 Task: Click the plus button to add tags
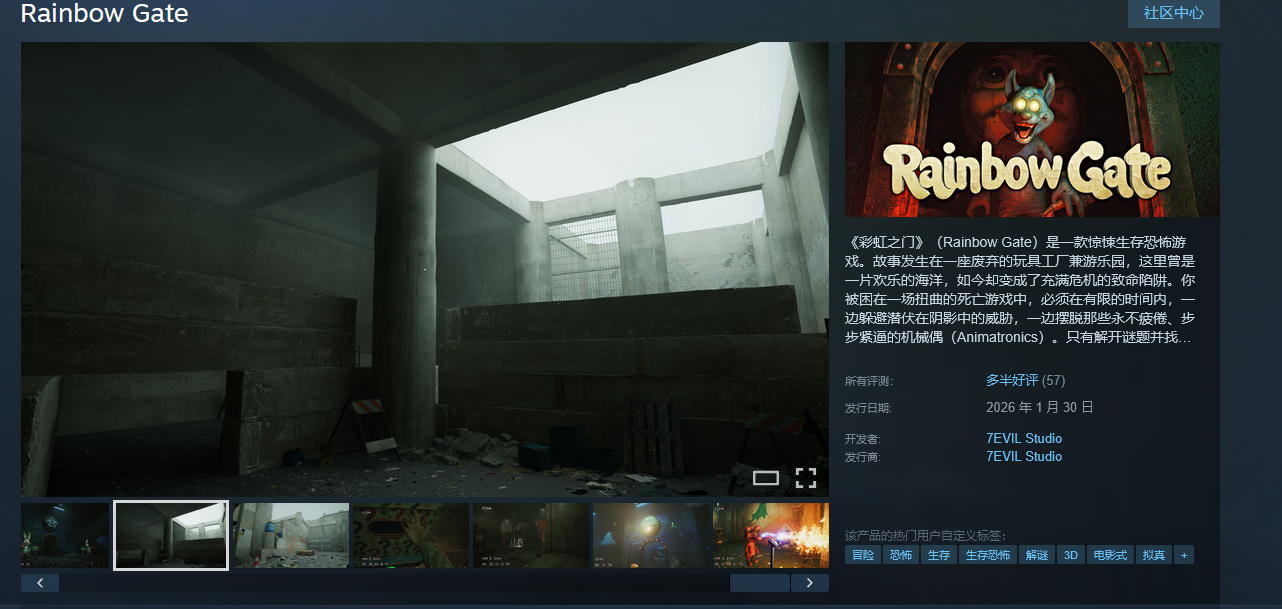point(1184,555)
